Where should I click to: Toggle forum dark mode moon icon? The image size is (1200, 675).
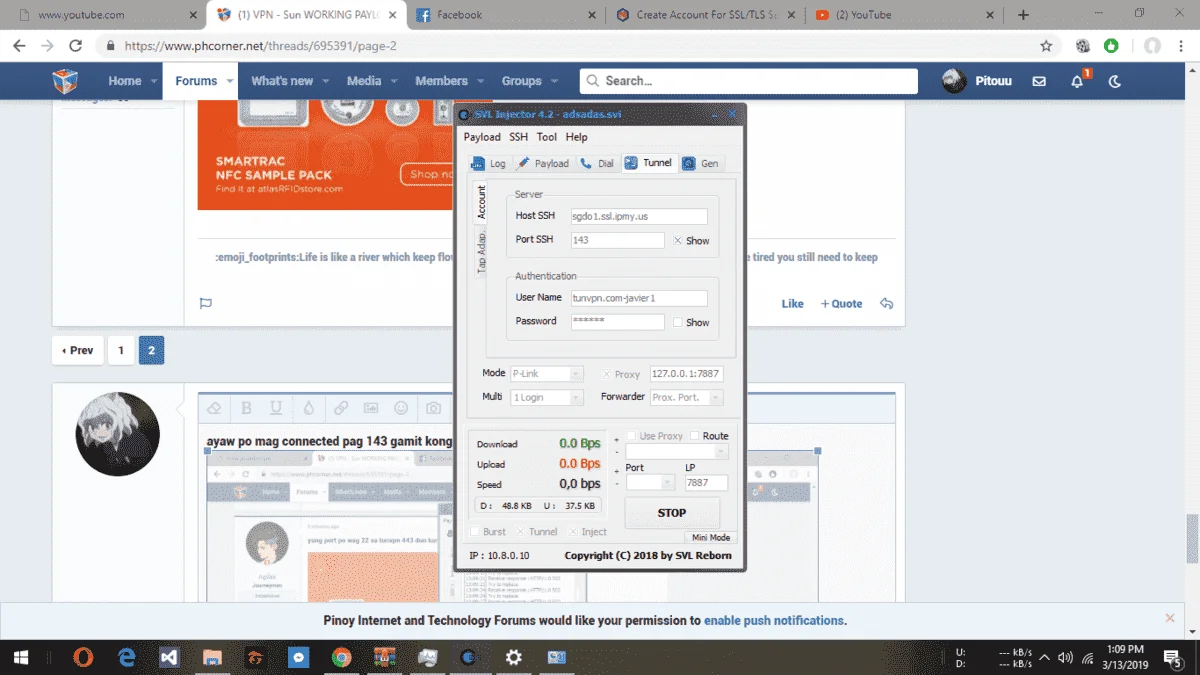click(x=1115, y=81)
